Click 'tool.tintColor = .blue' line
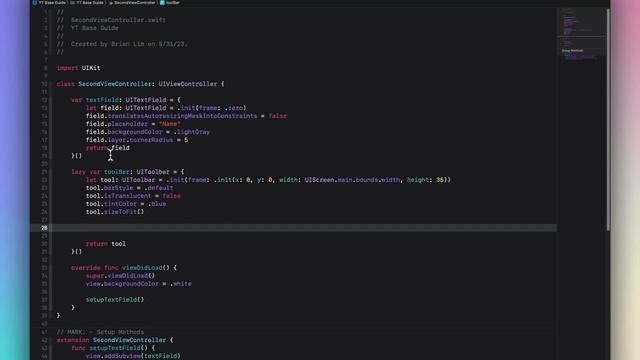The width and height of the screenshot is (640, 360). (x=126, y=204)
